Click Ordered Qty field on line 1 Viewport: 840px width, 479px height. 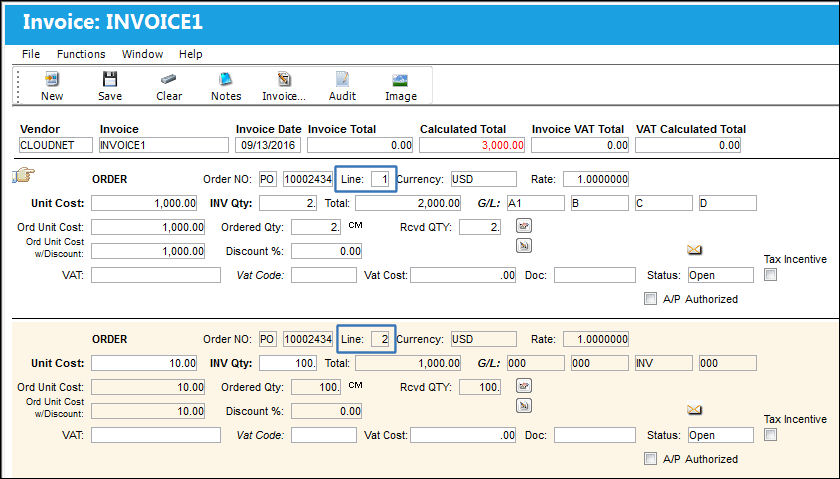click(316, 227)
